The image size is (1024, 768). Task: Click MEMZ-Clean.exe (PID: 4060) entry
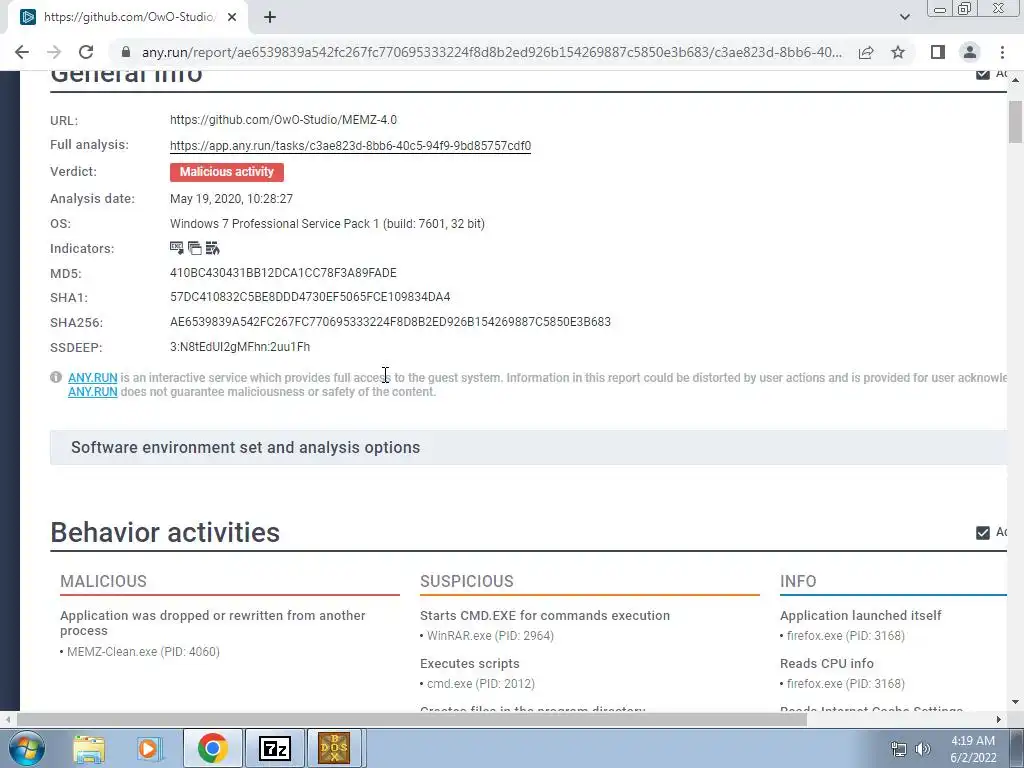click(x=143, y=652)
